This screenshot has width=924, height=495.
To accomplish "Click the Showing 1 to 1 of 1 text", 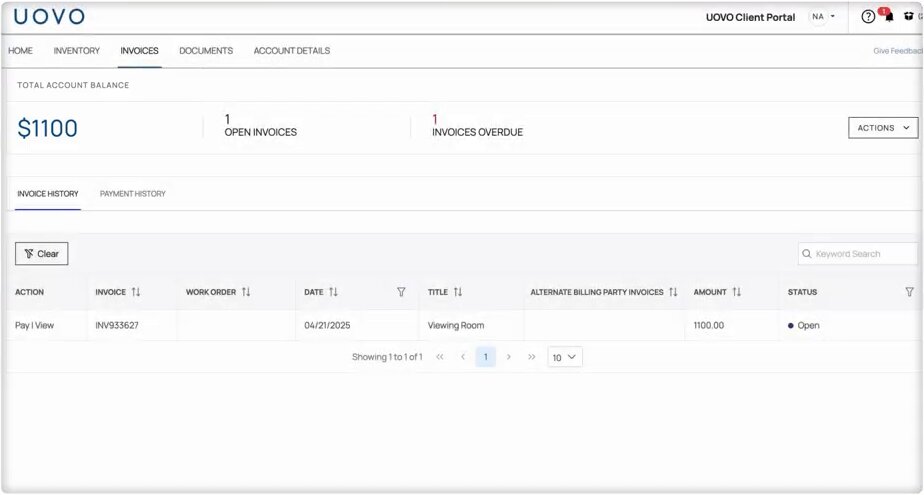I will (x=387, y=357).
